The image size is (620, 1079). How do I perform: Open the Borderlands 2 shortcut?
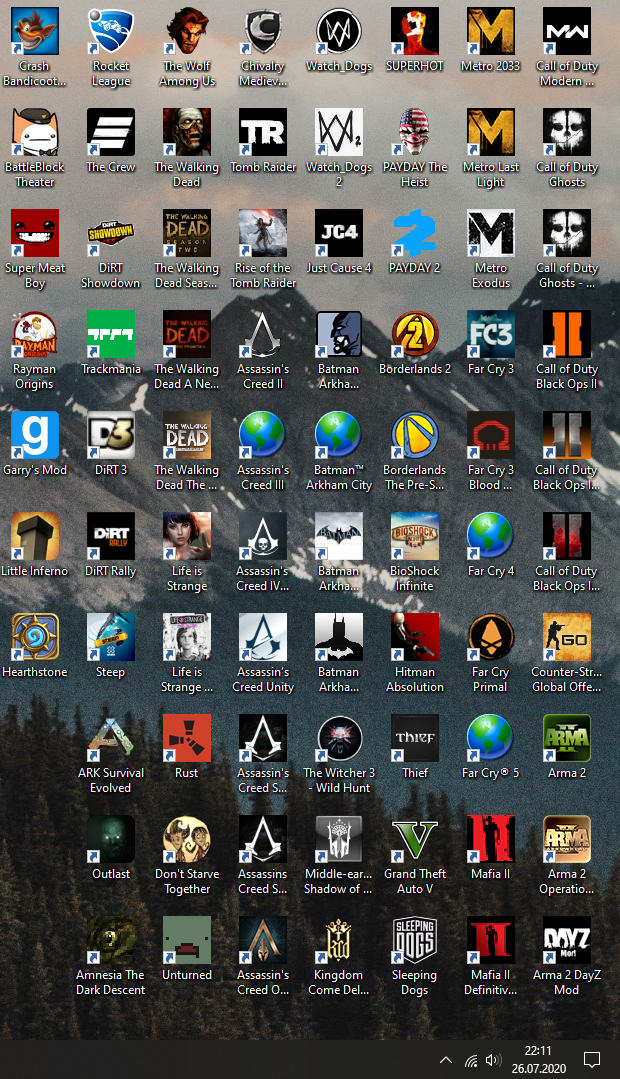pyautogui.click(x=415, y=334)
